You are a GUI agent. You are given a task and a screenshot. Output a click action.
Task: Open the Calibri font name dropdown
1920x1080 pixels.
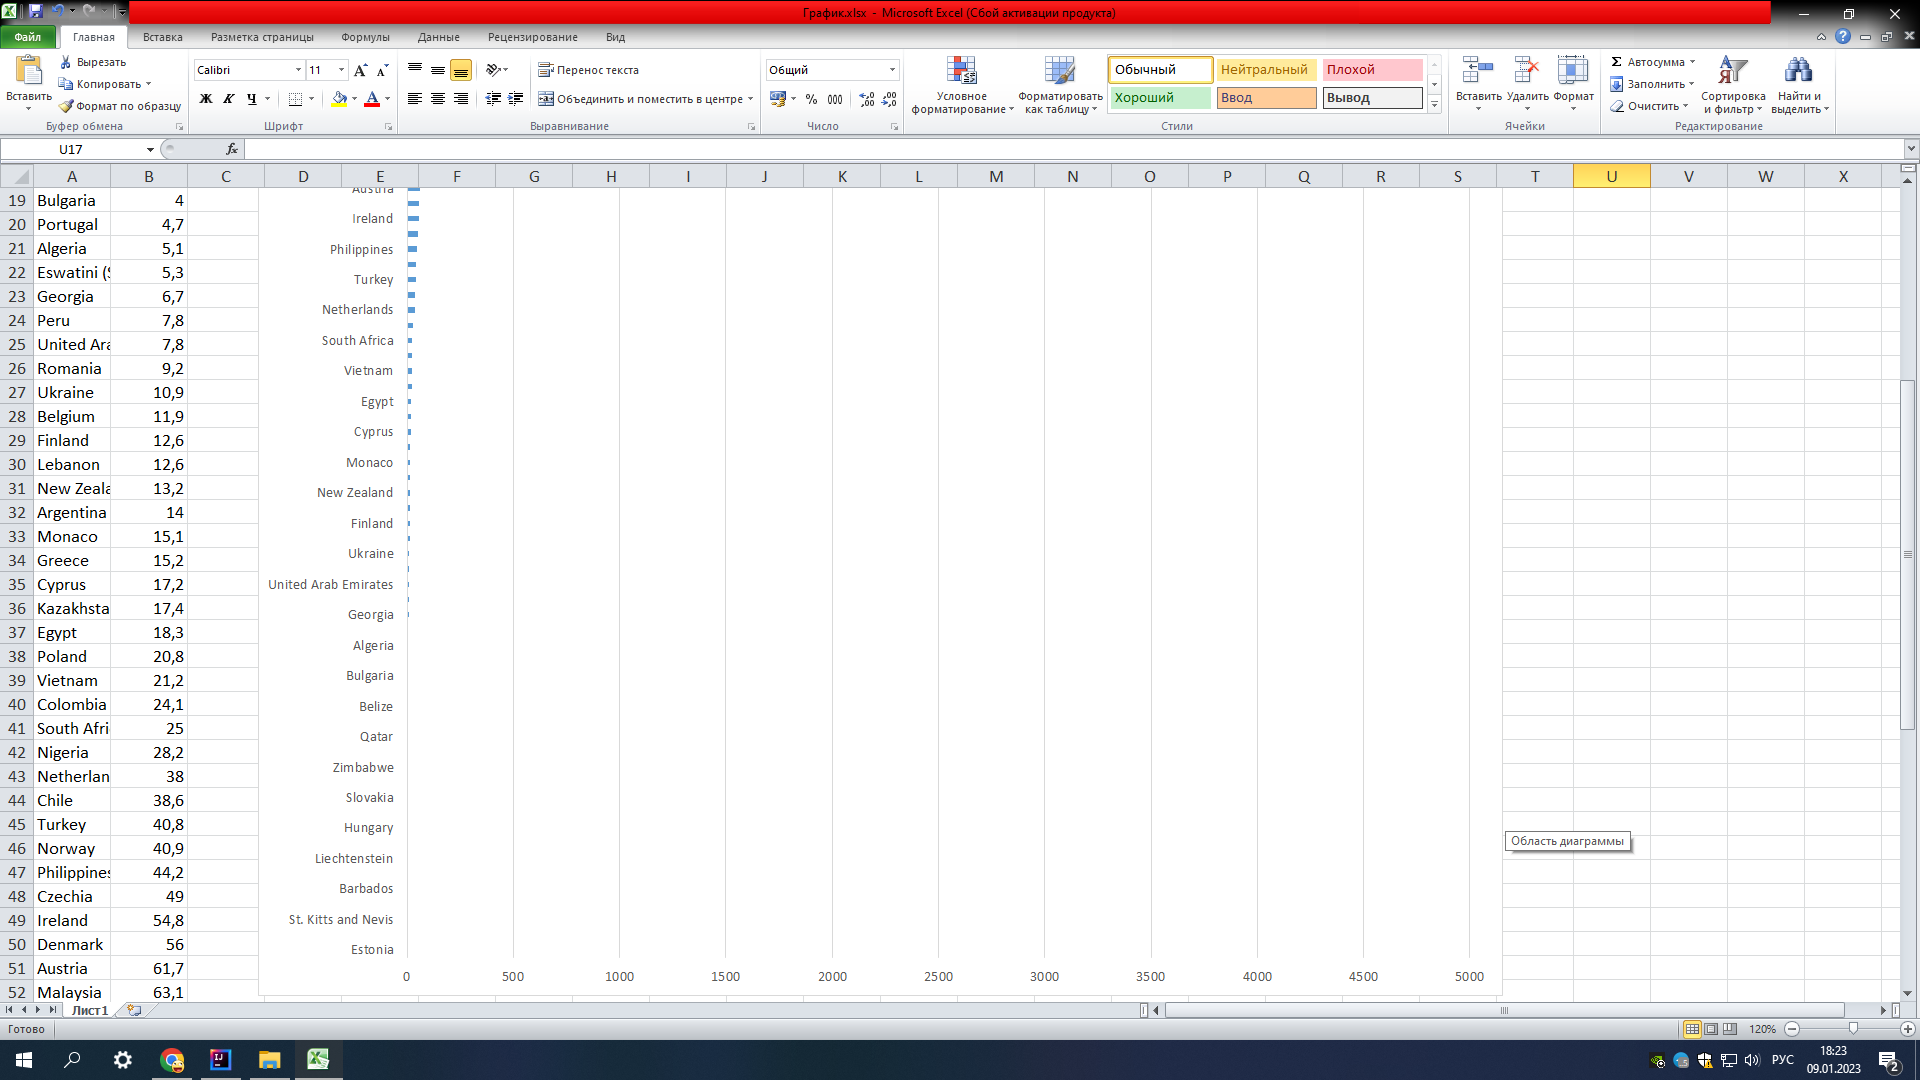[x=298, y=70]
